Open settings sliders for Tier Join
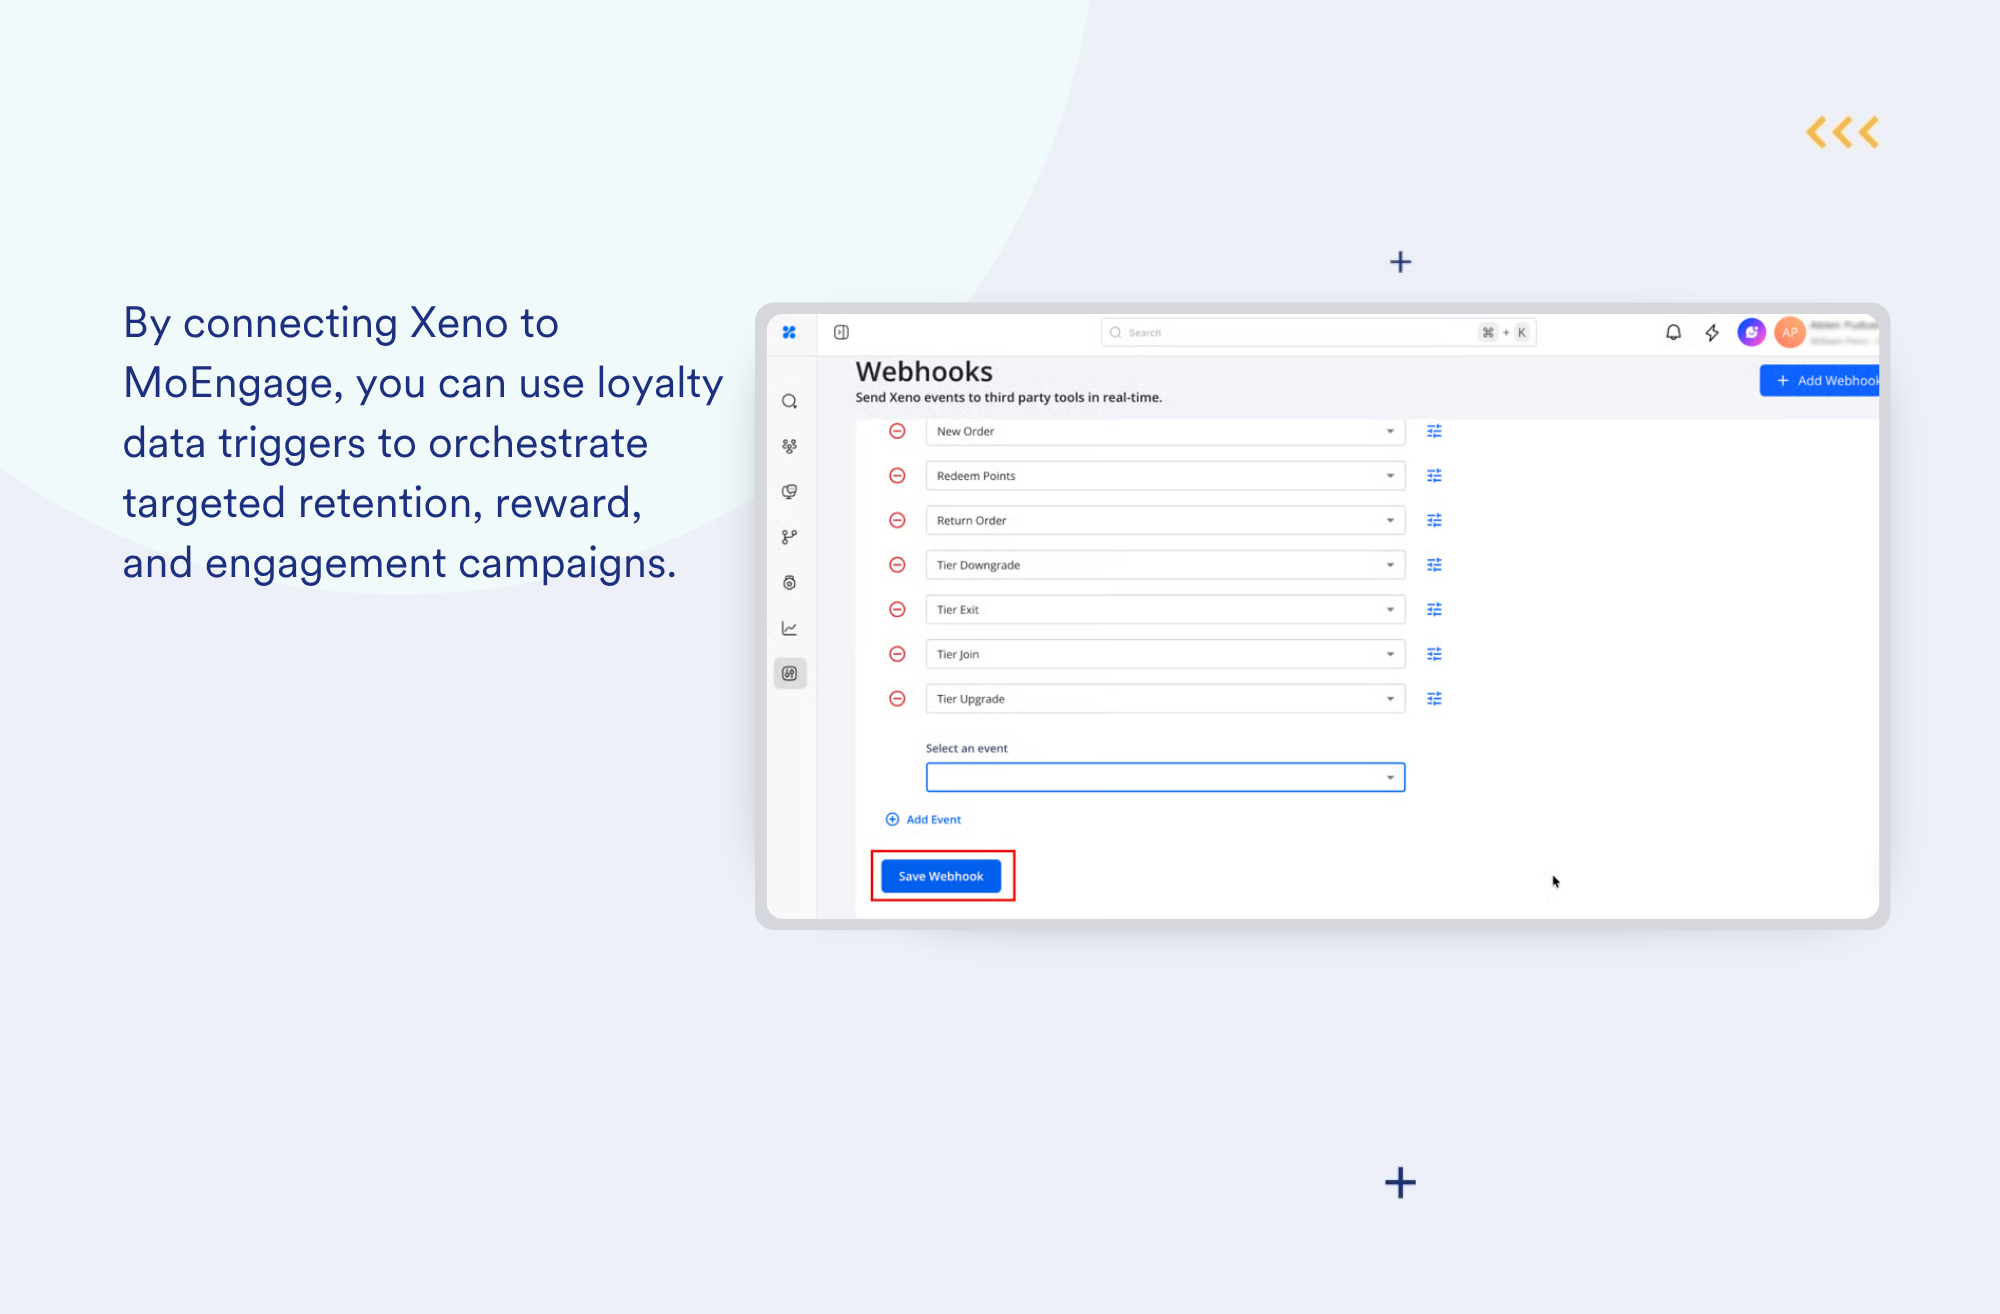 point(1434,654)
